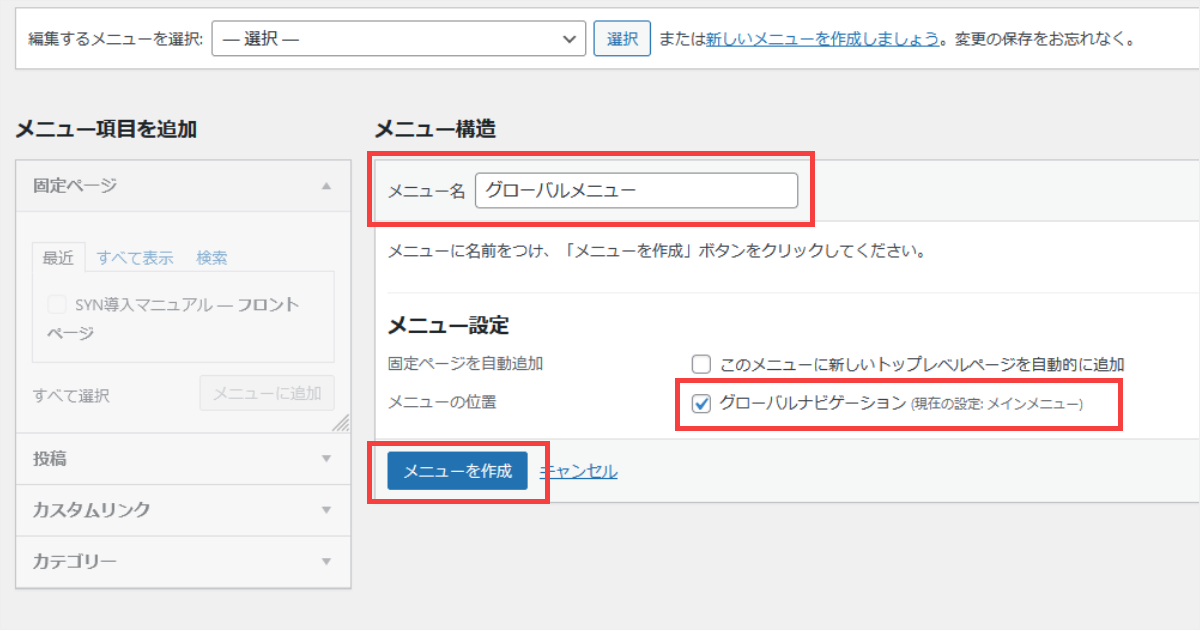This screenshot has width=1200, height=630.
Task: Open the 検索 tab
Action: tap(212, 258)
